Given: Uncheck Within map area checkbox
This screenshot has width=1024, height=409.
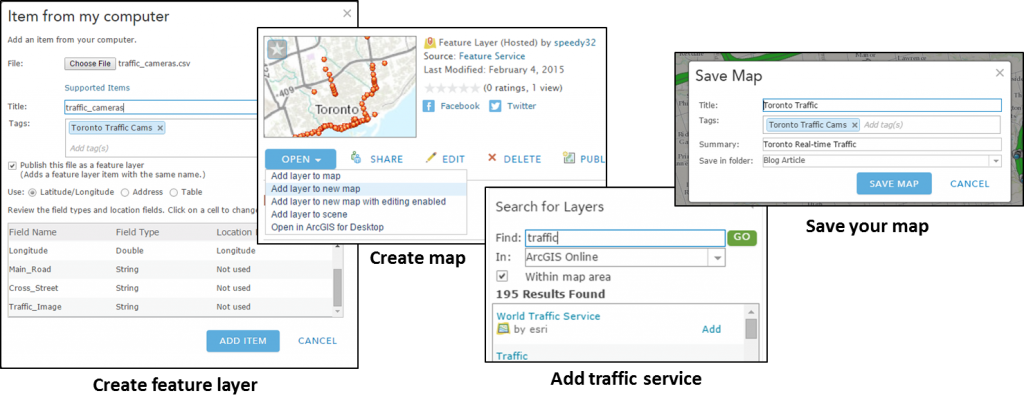Looking at the screenshot, I should tap(502, 276).
